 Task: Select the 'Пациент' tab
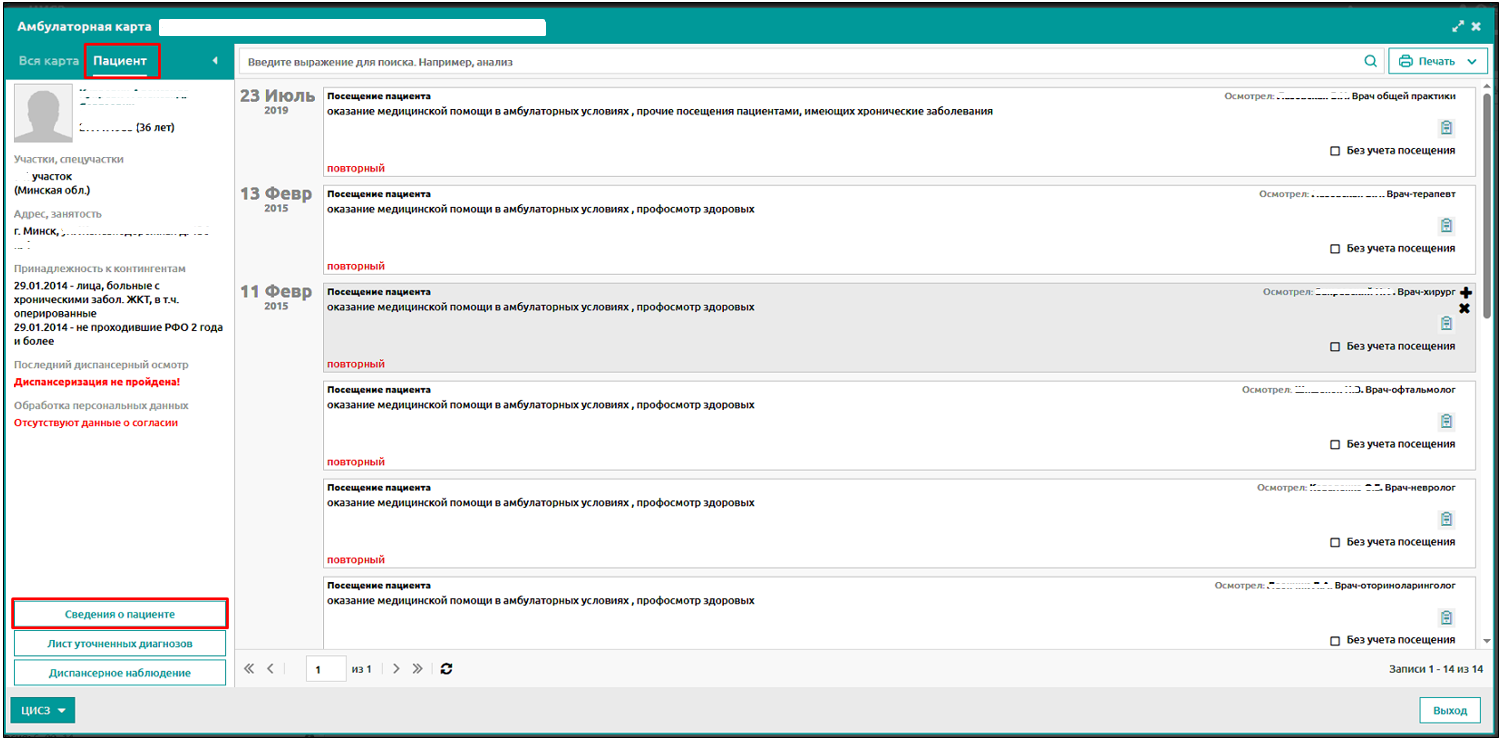[x=120, y=62]
